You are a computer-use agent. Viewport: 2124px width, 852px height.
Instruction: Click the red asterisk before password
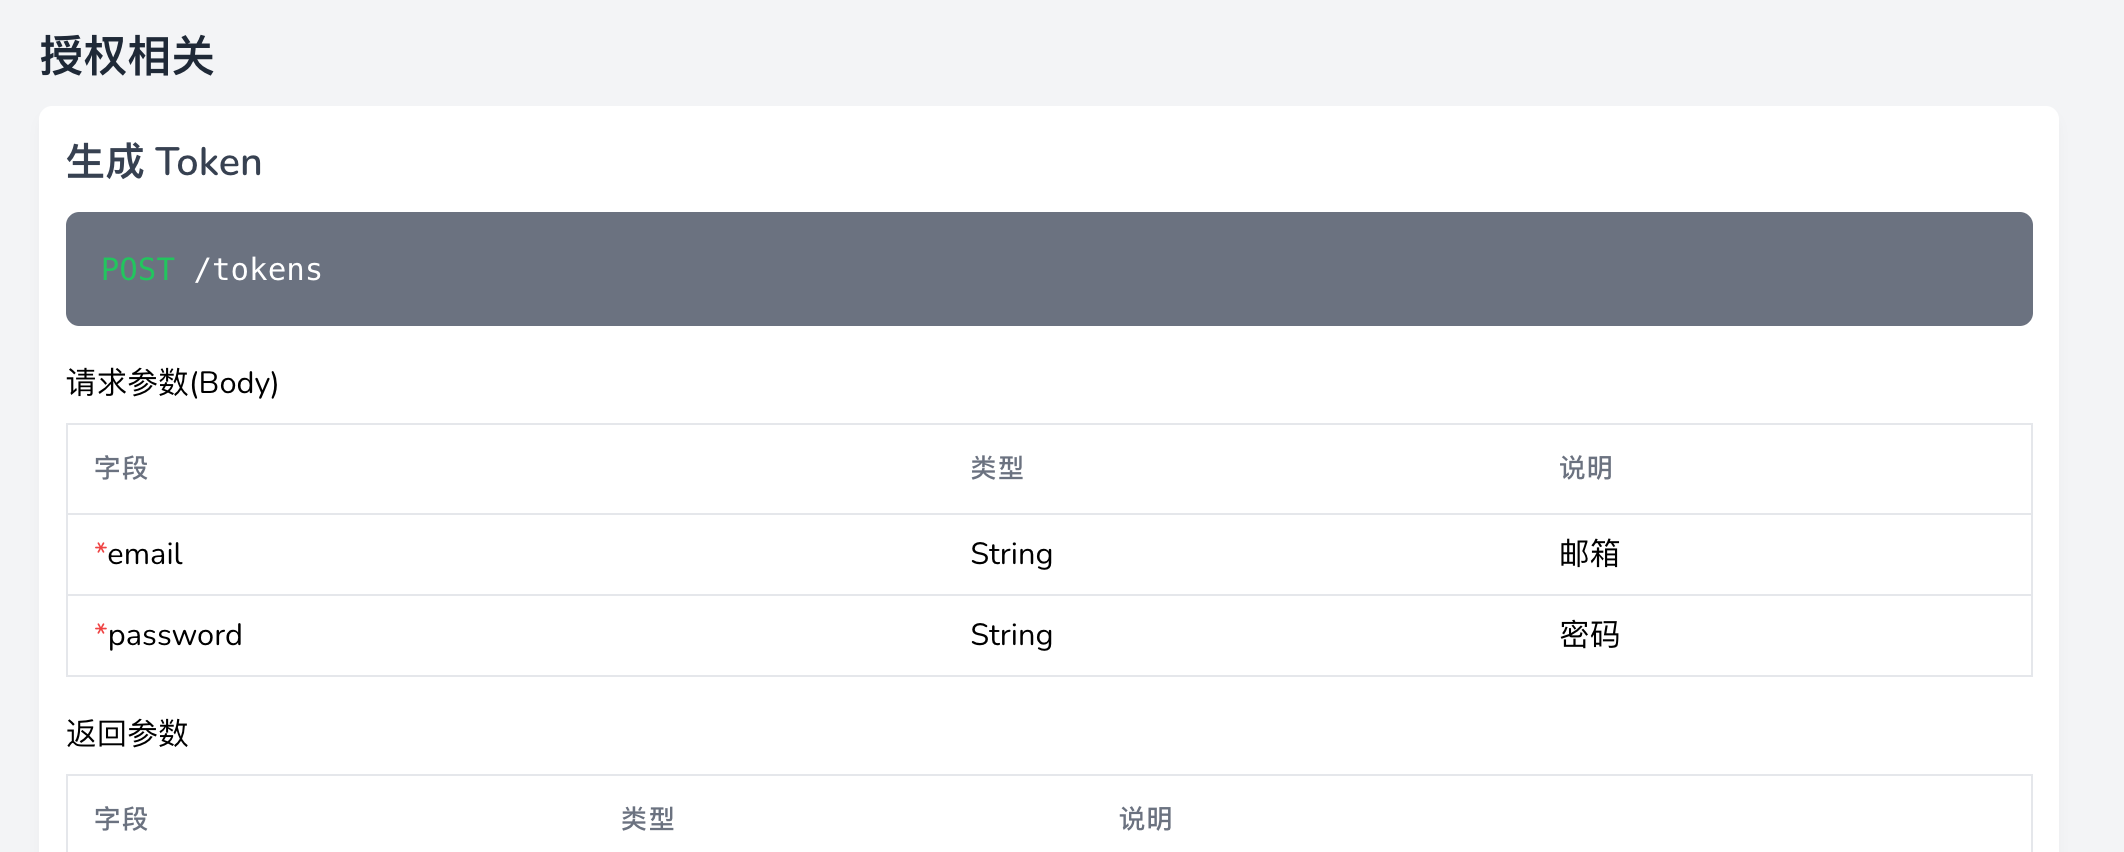point(100,631)
